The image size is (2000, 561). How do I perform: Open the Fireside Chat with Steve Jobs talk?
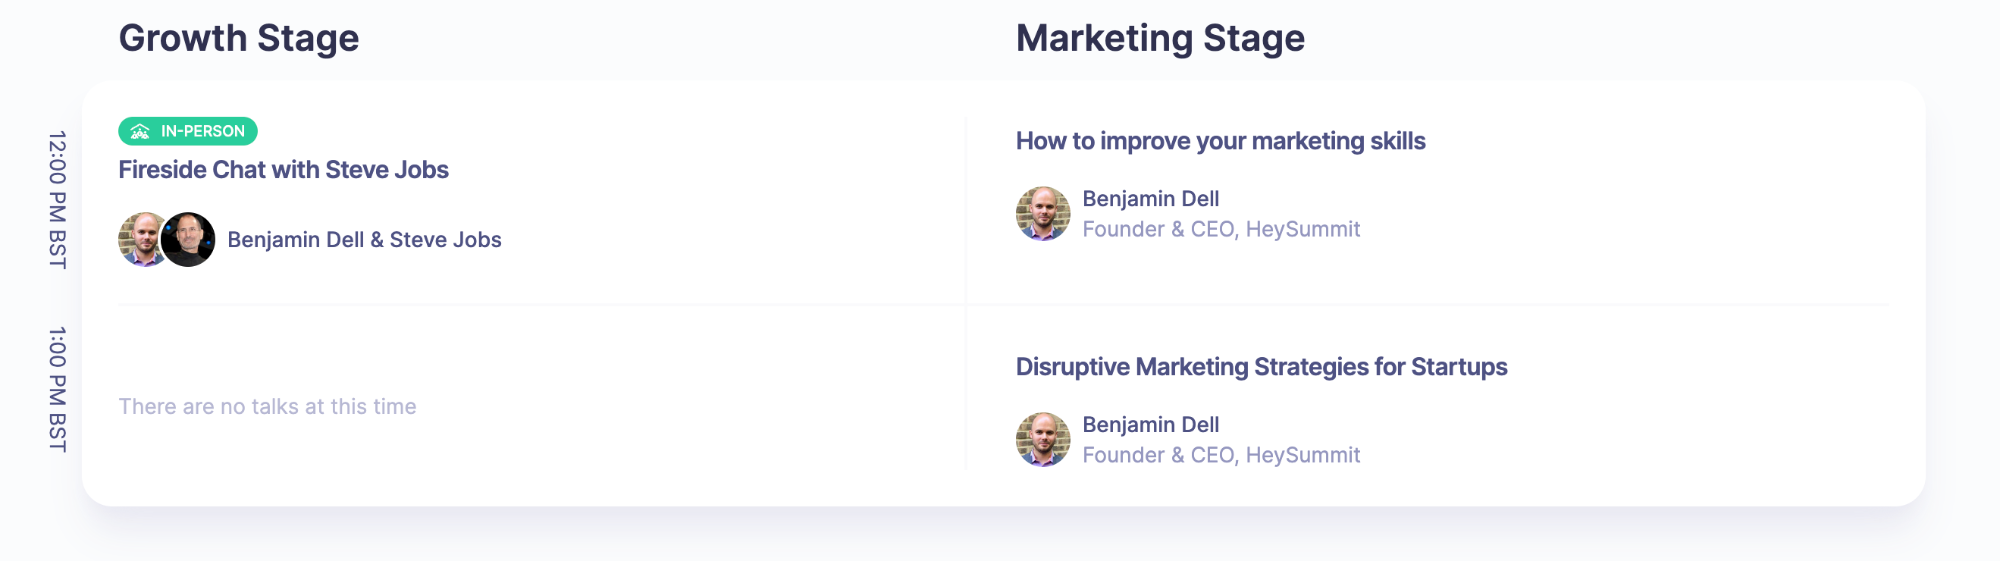[x=283, y=170]
